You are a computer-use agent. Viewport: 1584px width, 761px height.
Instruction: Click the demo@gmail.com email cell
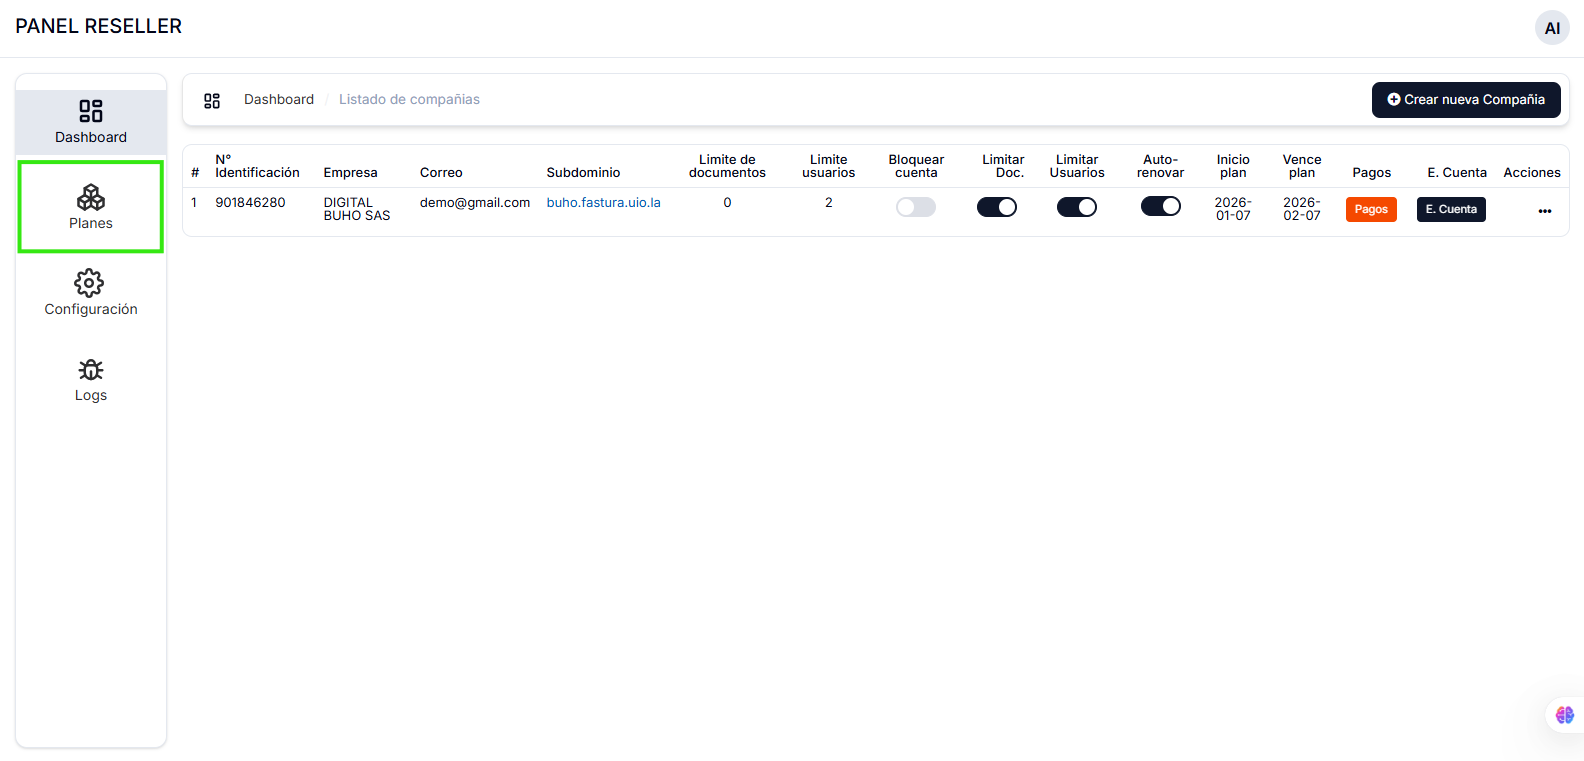(474, 203)
